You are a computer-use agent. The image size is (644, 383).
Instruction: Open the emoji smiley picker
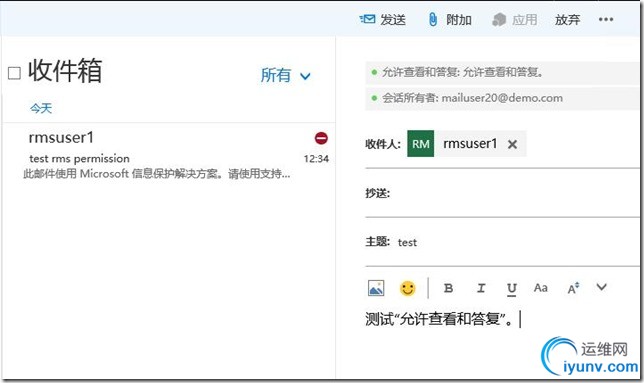407,288
